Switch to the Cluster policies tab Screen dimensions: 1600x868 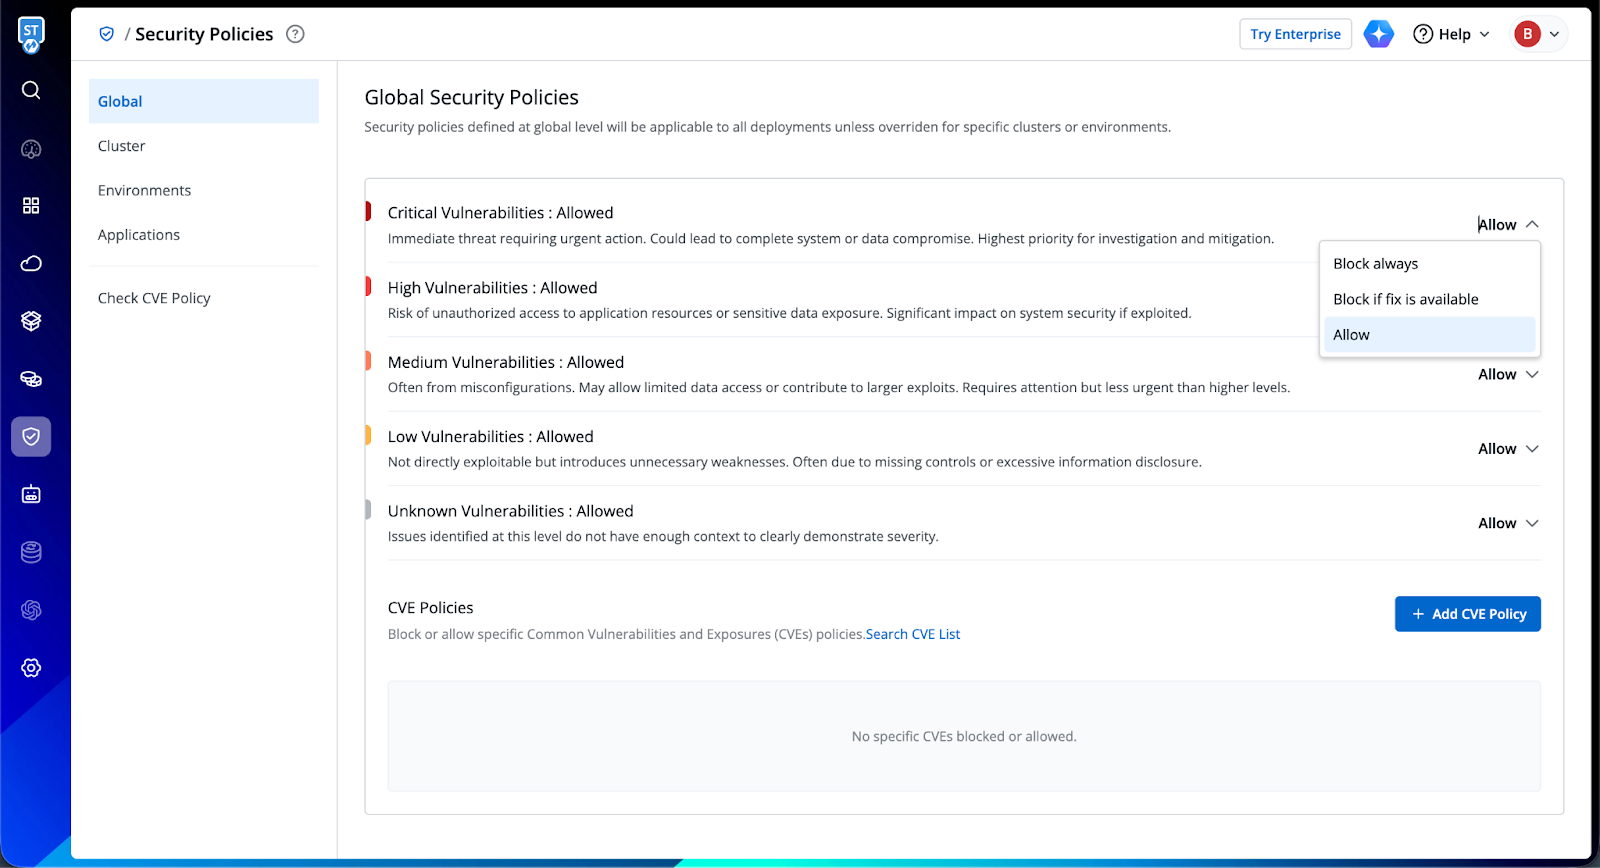(x=122, y=146)
